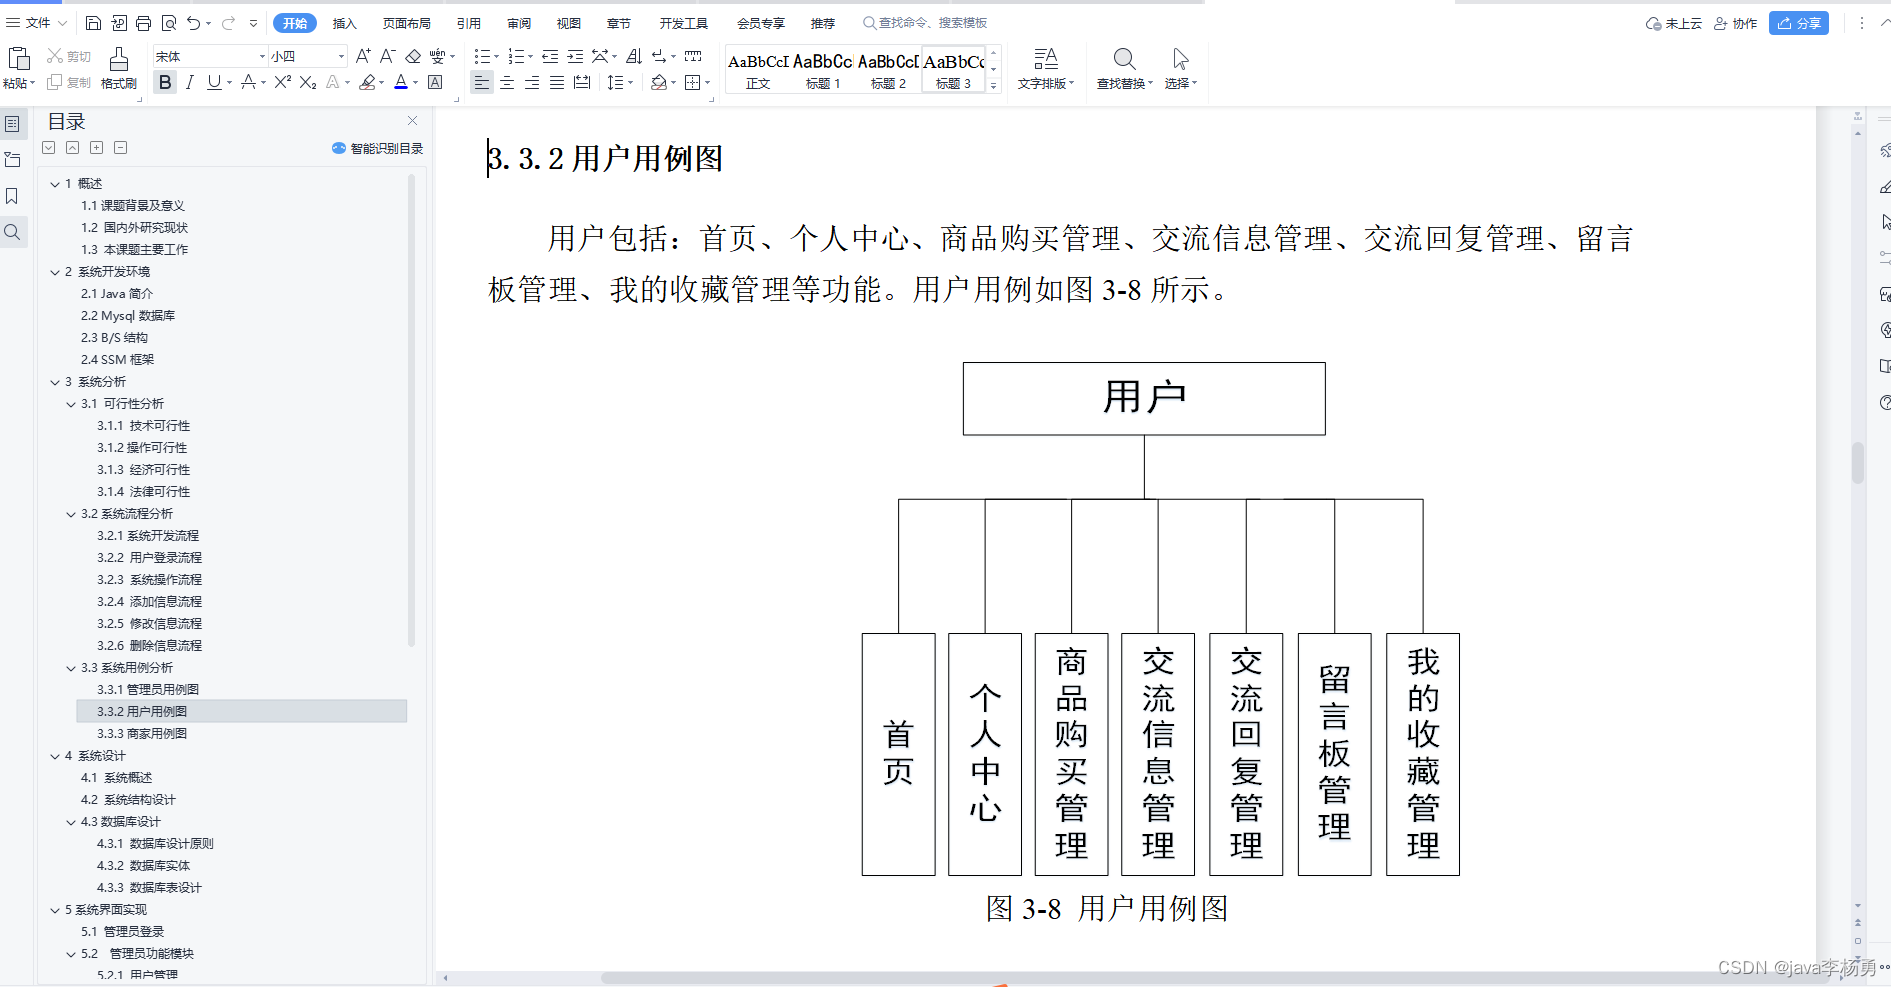Toggle align right
This screenshot has width=1891, height=987.
532,82
